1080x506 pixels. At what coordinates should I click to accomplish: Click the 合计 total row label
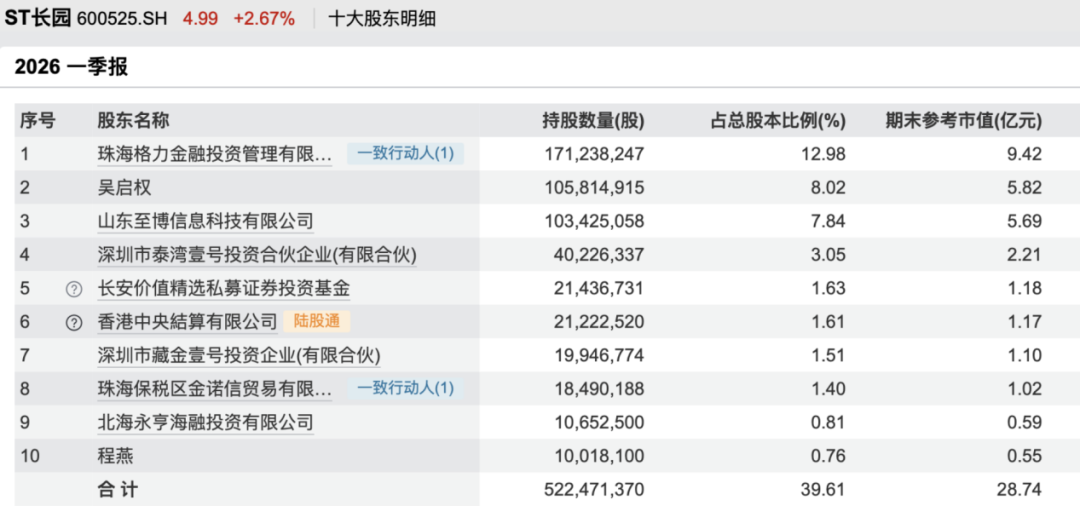[x=117, y=489]
